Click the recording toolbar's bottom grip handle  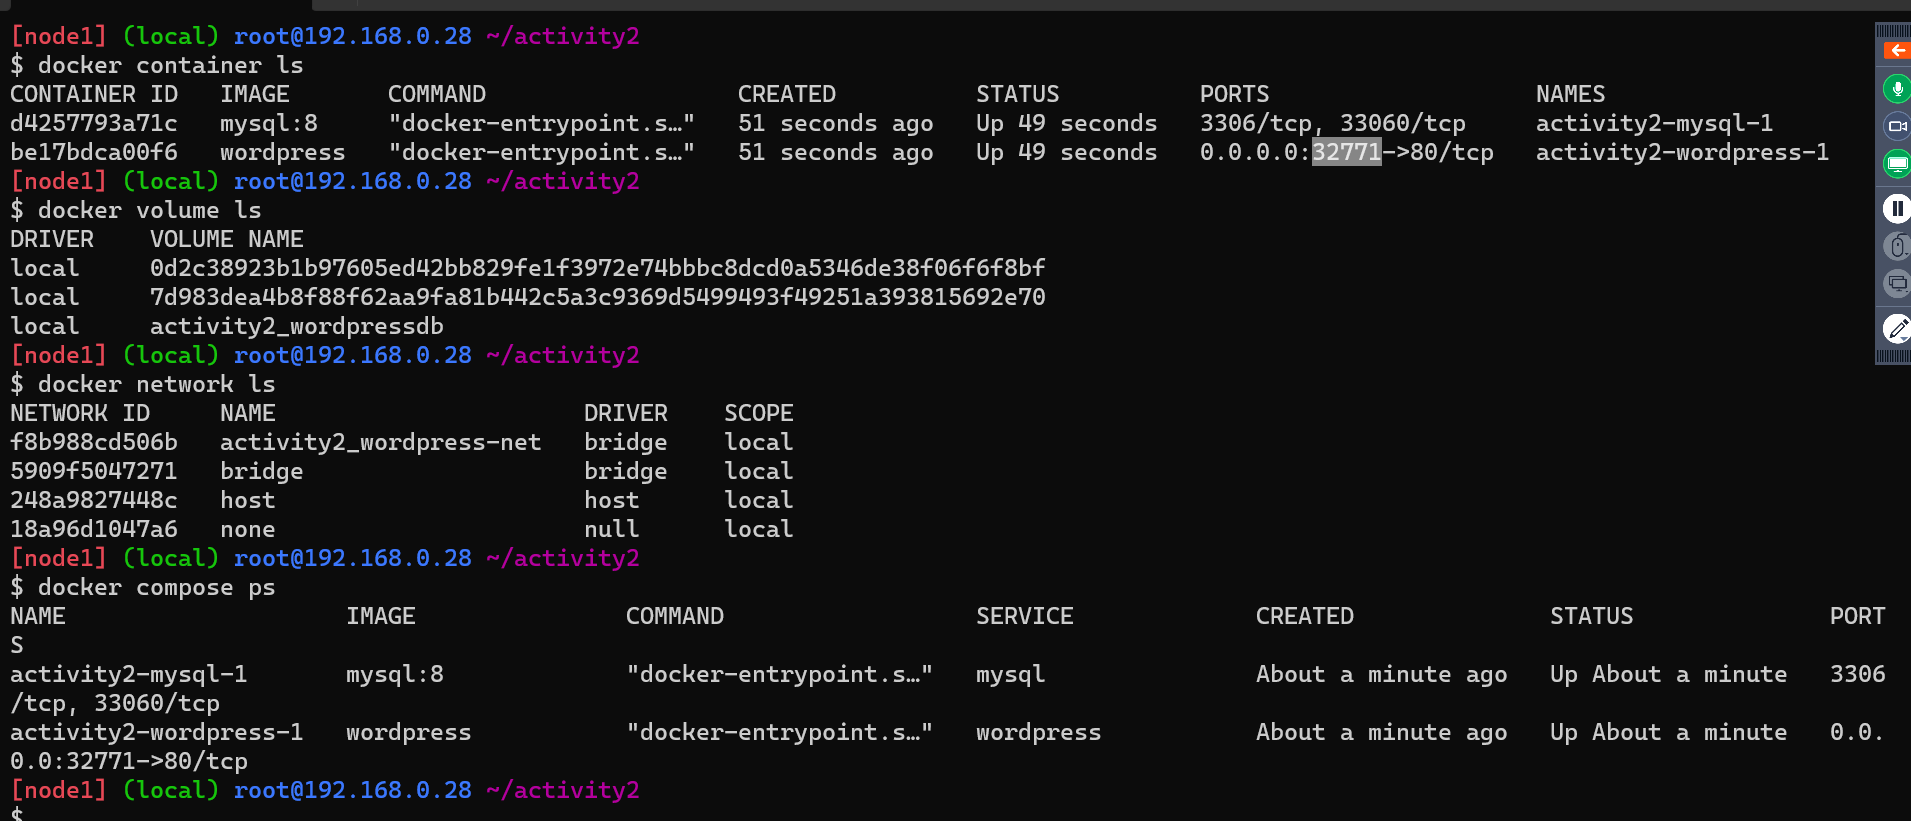1892,356
